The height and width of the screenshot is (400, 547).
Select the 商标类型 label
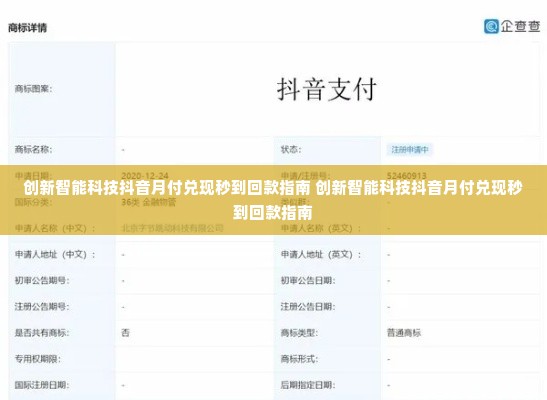tap(299, 333)
